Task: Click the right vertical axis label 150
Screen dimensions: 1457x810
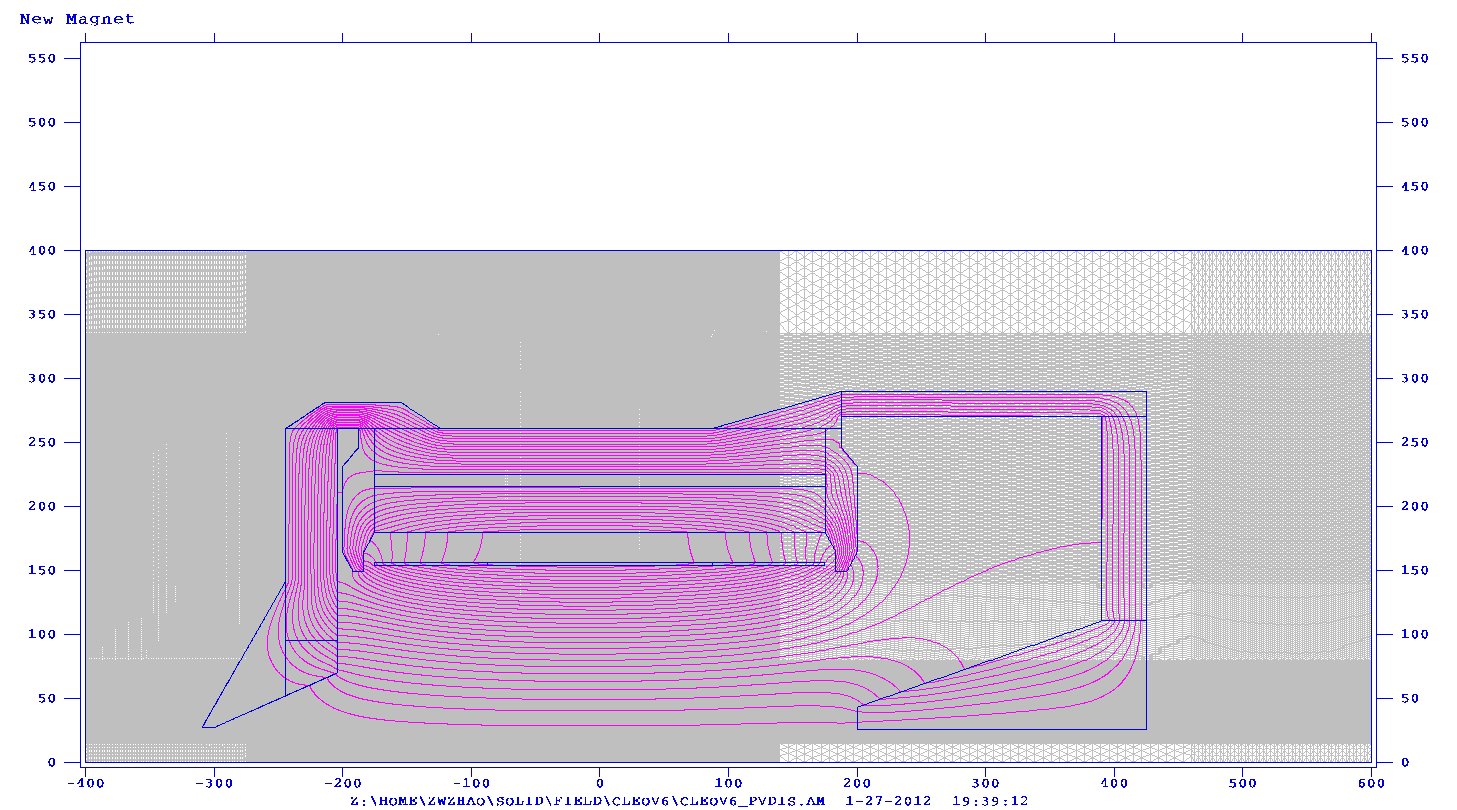Action: coord(1413,570)
